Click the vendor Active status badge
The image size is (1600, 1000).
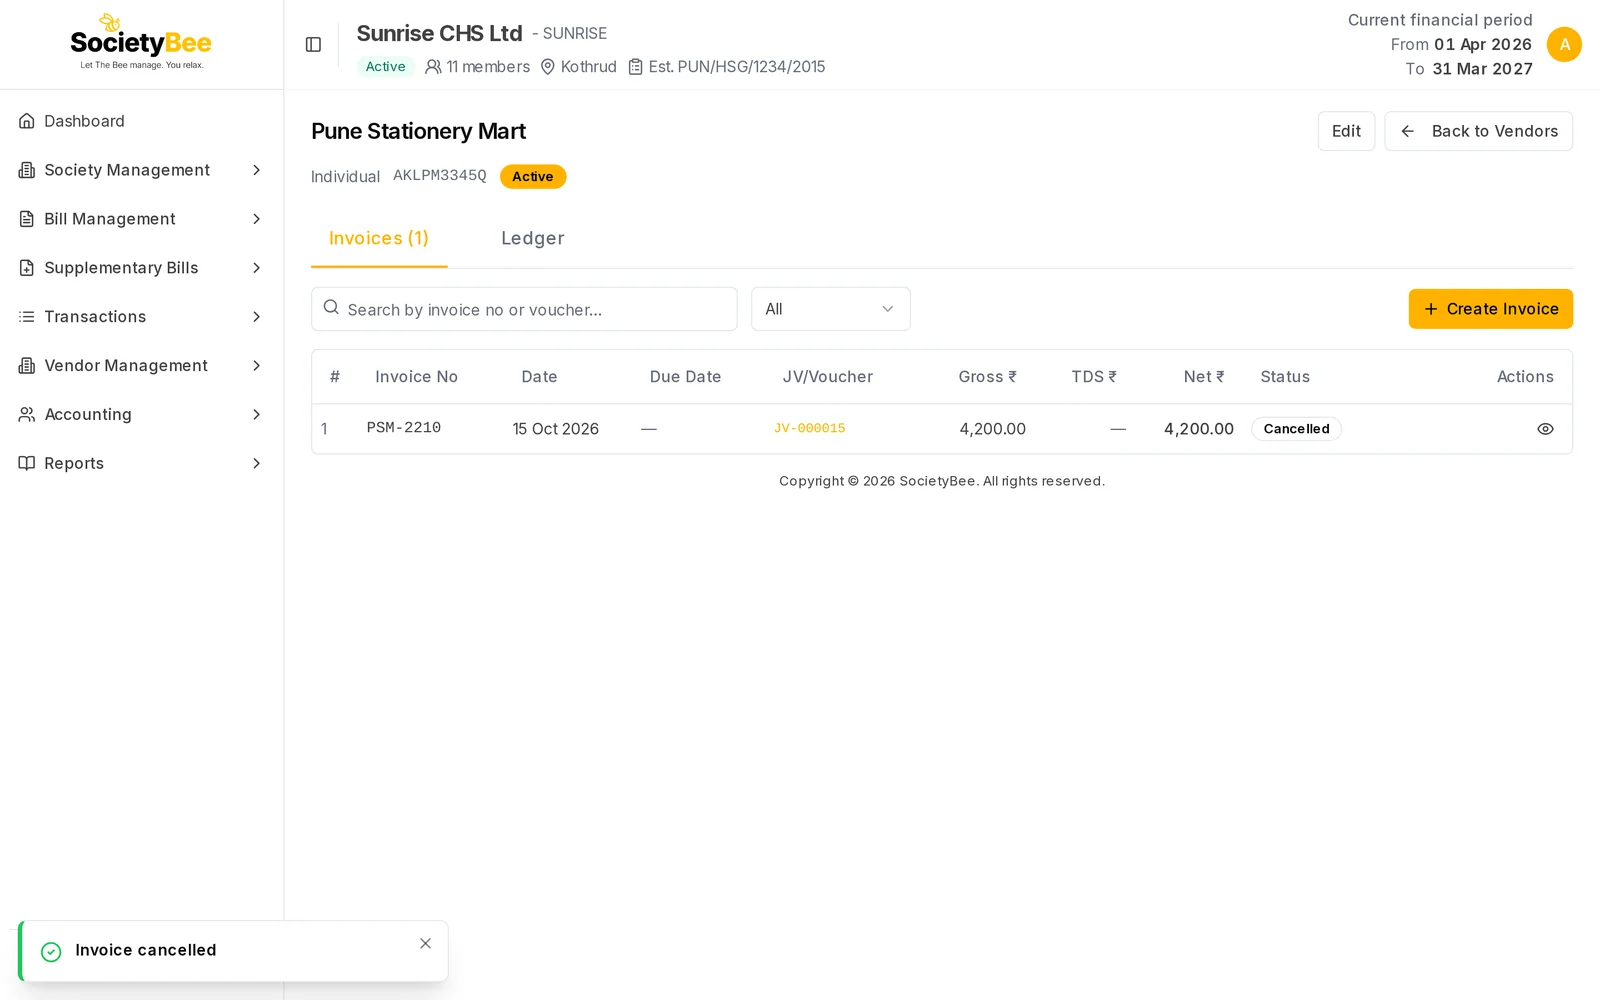tap(533, 177)
